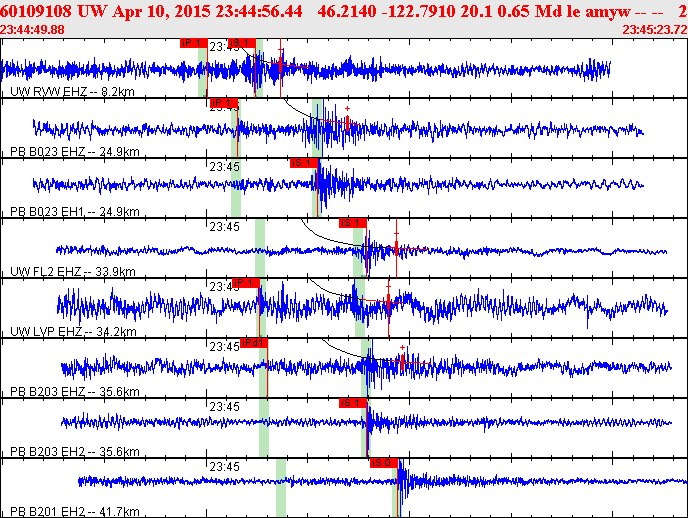Click station label PB B023 EH1 -- 24.9km
Screen dimensions: 688x518
75,212
